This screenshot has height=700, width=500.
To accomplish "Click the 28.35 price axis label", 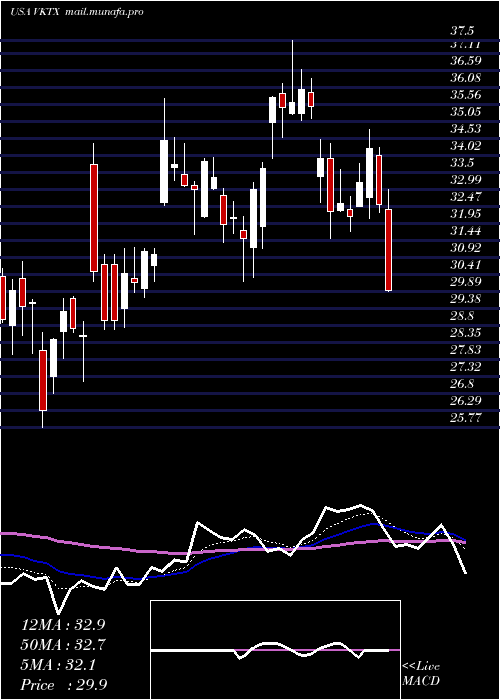I will [466, 333].
